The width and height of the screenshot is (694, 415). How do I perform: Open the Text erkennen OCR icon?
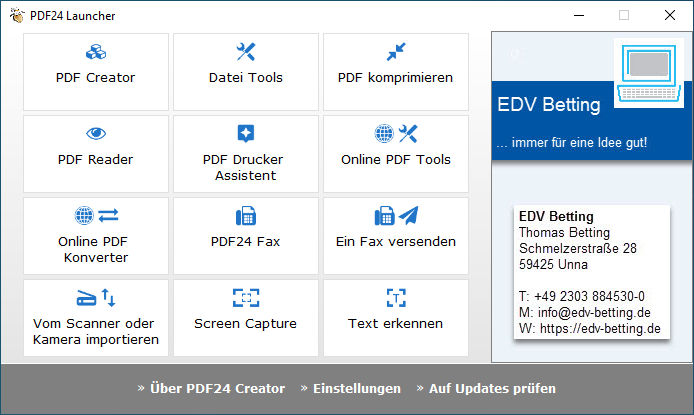(396, 298)
